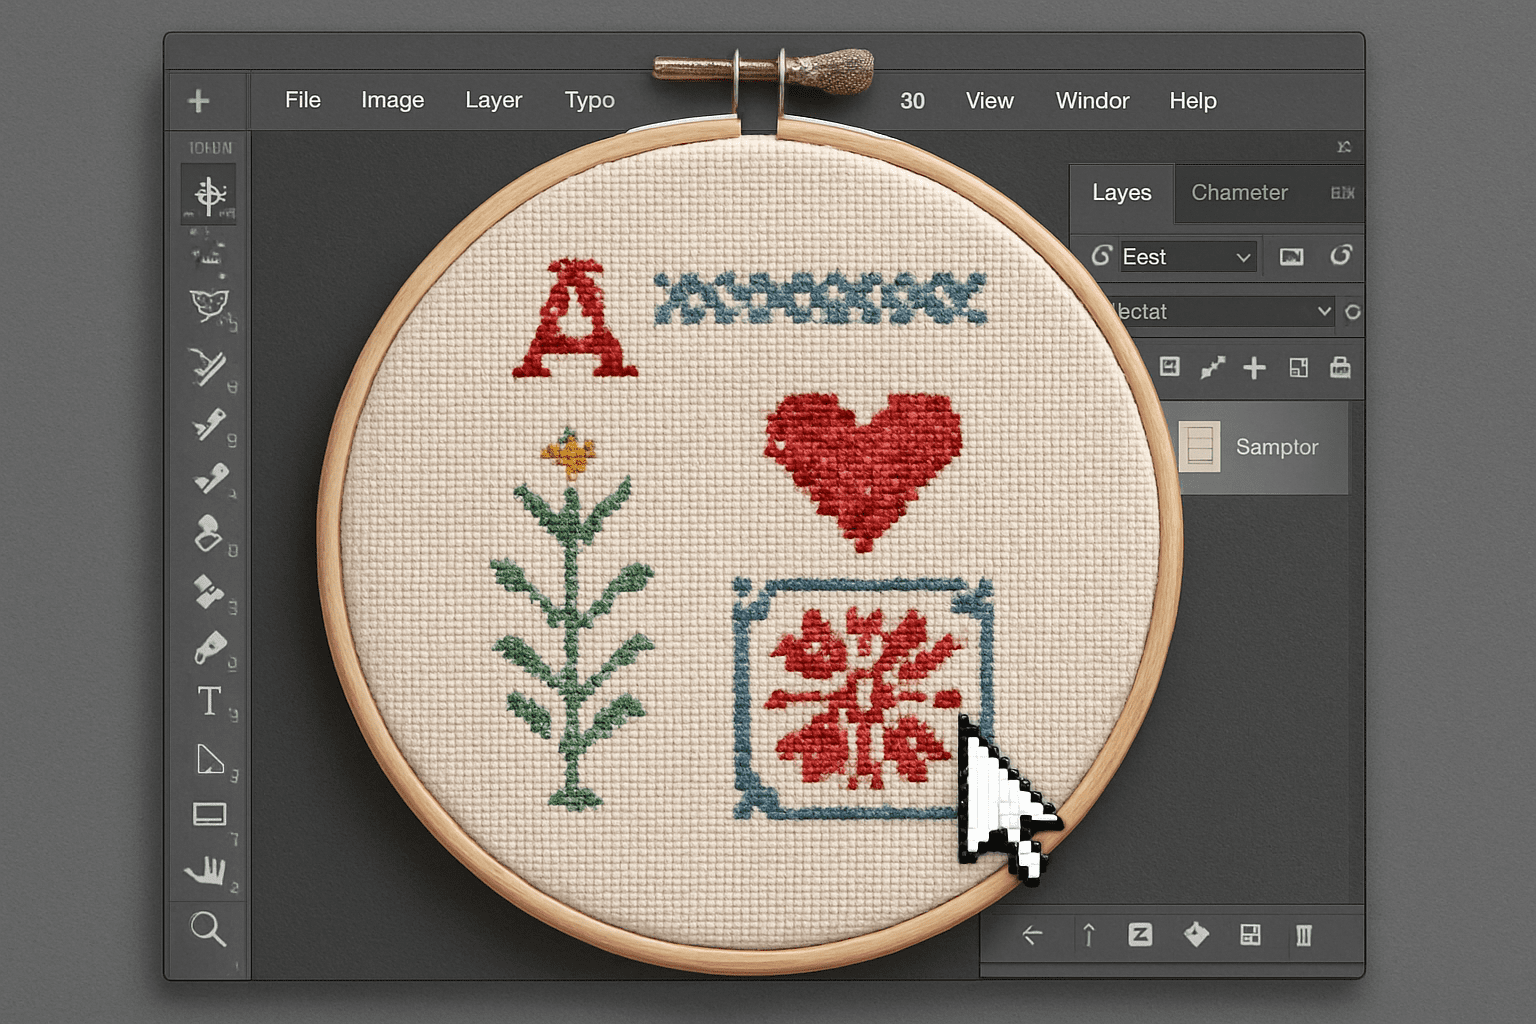Screen dimensions: 1536x1024
Task: Click the diamond icon in bottom bar
Action: coord(1196,934)
